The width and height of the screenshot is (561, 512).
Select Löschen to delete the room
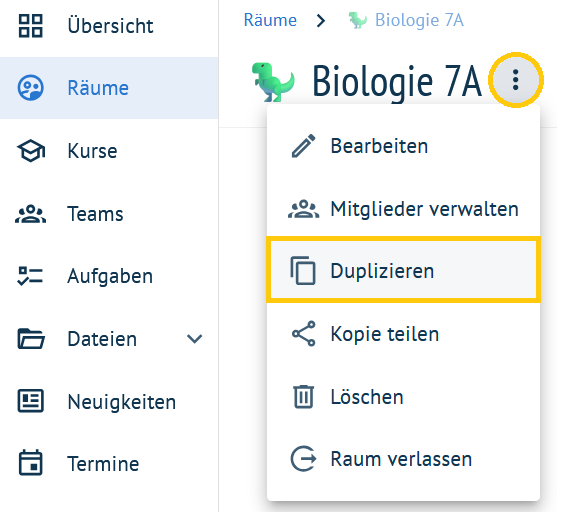[x=403, y=397]
